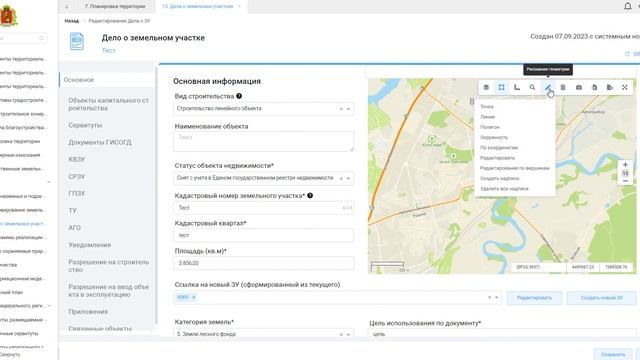
Task: Clear Статус объекта недвижимости selection
Action: 341,178
